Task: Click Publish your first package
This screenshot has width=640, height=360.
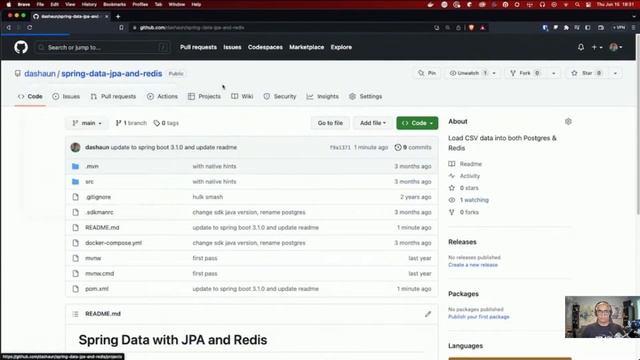Action: [479, 317]
